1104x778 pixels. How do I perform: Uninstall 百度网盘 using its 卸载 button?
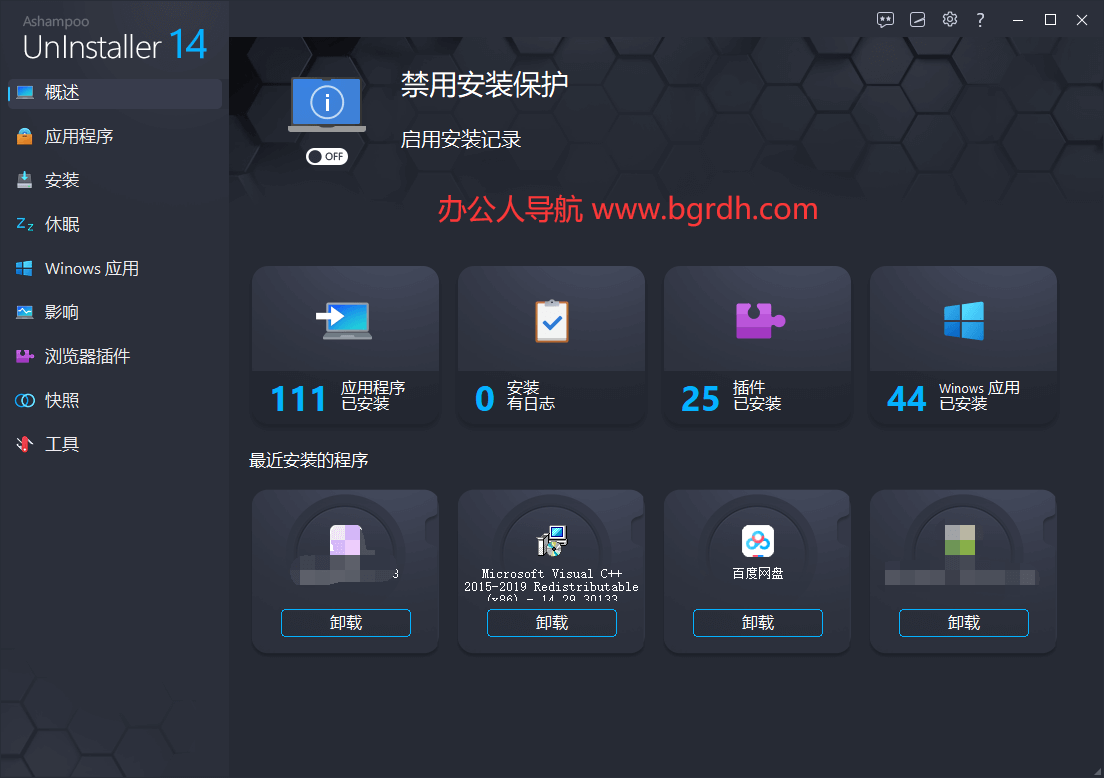757,622
